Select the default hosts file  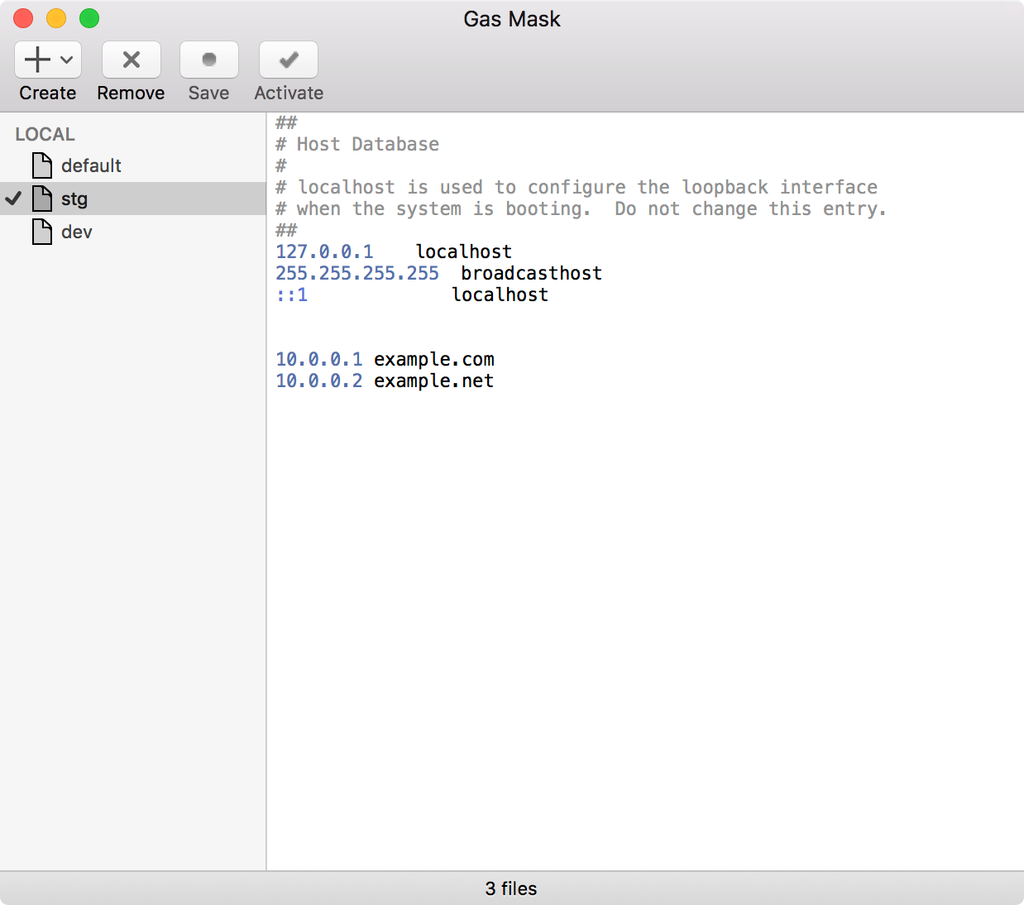(x=133, y=166)
